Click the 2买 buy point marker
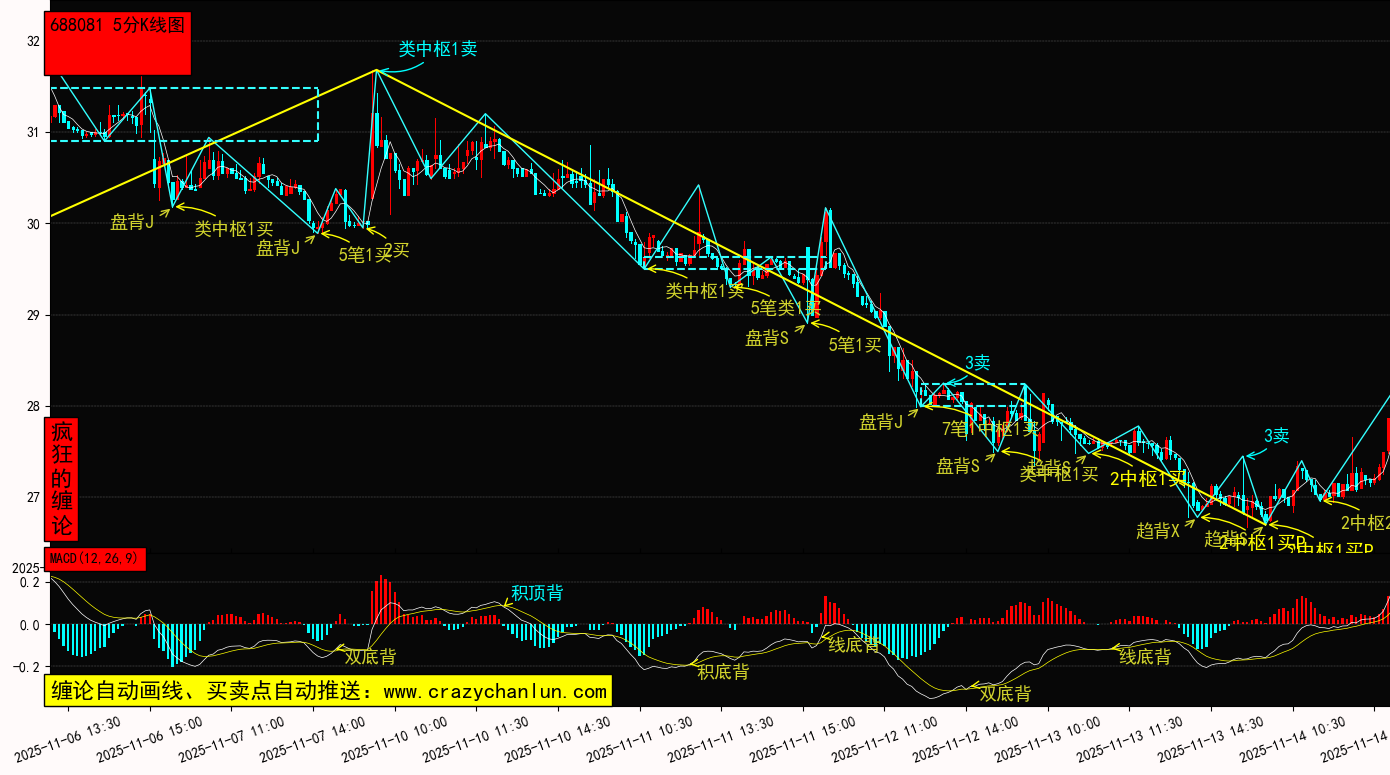This screenshot has height=775, width=1390. pyautogui.click(x=396, y=250)
